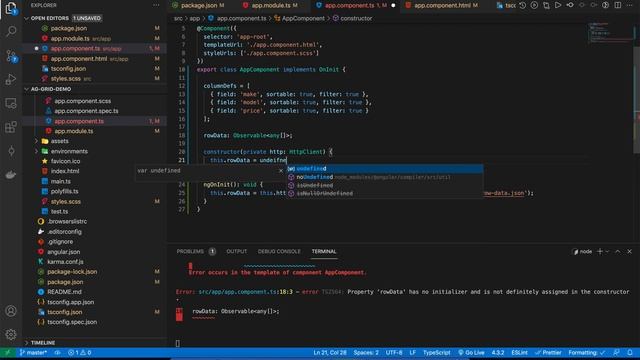Screen dimensions: 640x360
Task: Open the Problems panel tab
Action: (x=196, y=251)
